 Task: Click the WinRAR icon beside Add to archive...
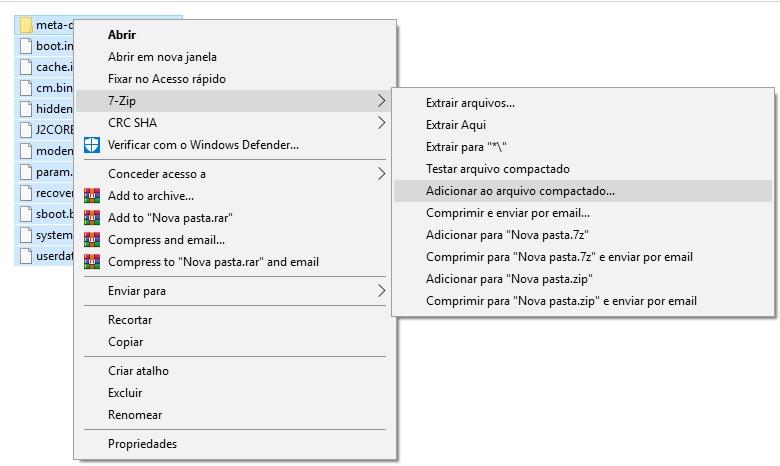[92, 196]
